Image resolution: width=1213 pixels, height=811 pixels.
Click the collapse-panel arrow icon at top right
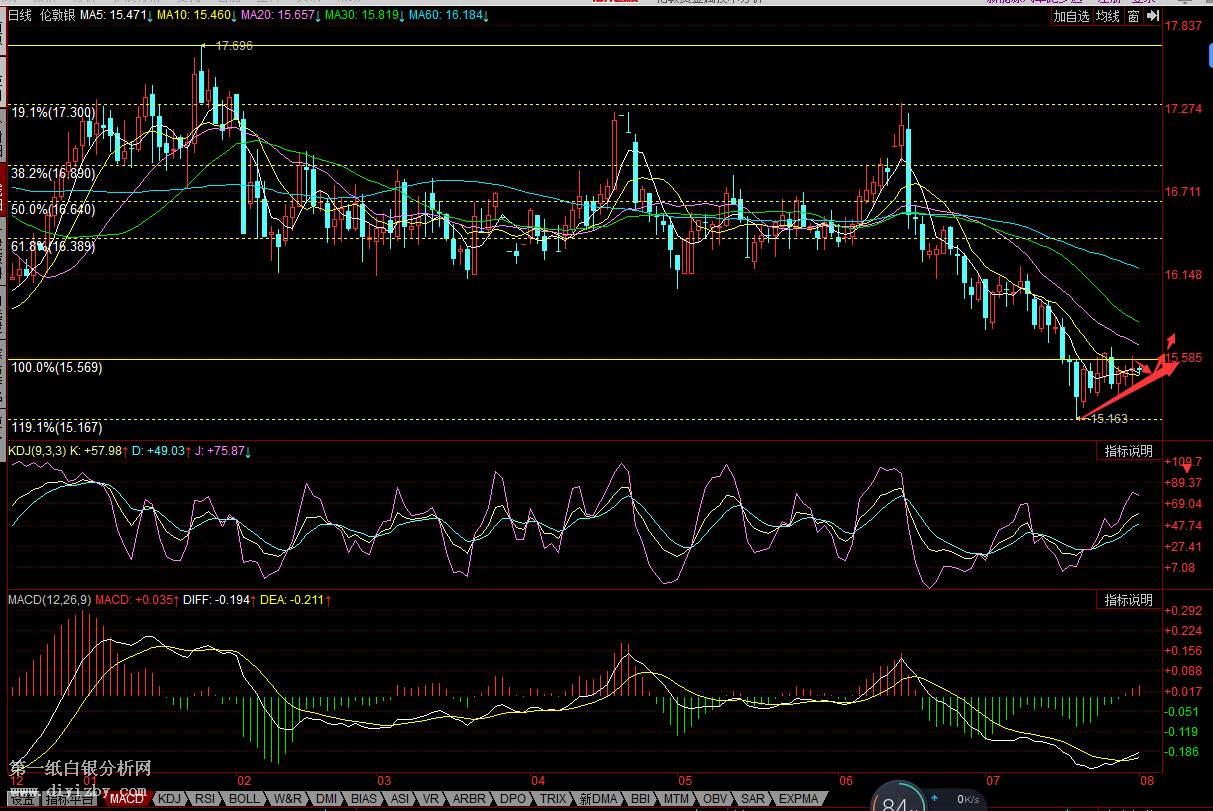click(1151, 16)
